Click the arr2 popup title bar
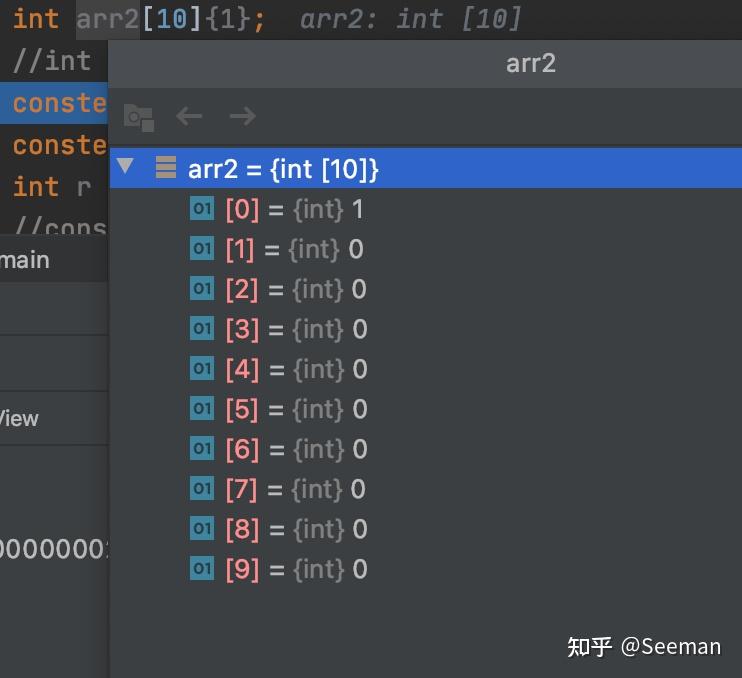This screenshot has height=678, width=742. tap(425, 64)
